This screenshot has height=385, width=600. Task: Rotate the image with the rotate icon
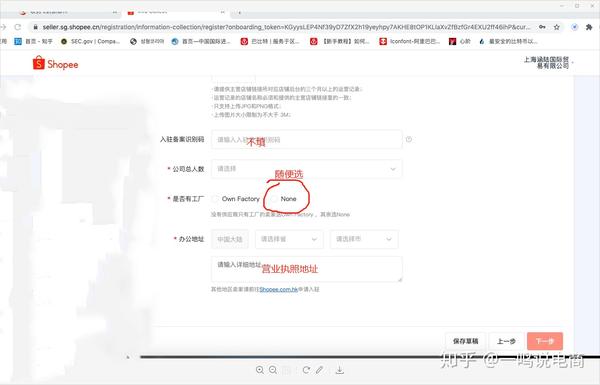point(306,370)
